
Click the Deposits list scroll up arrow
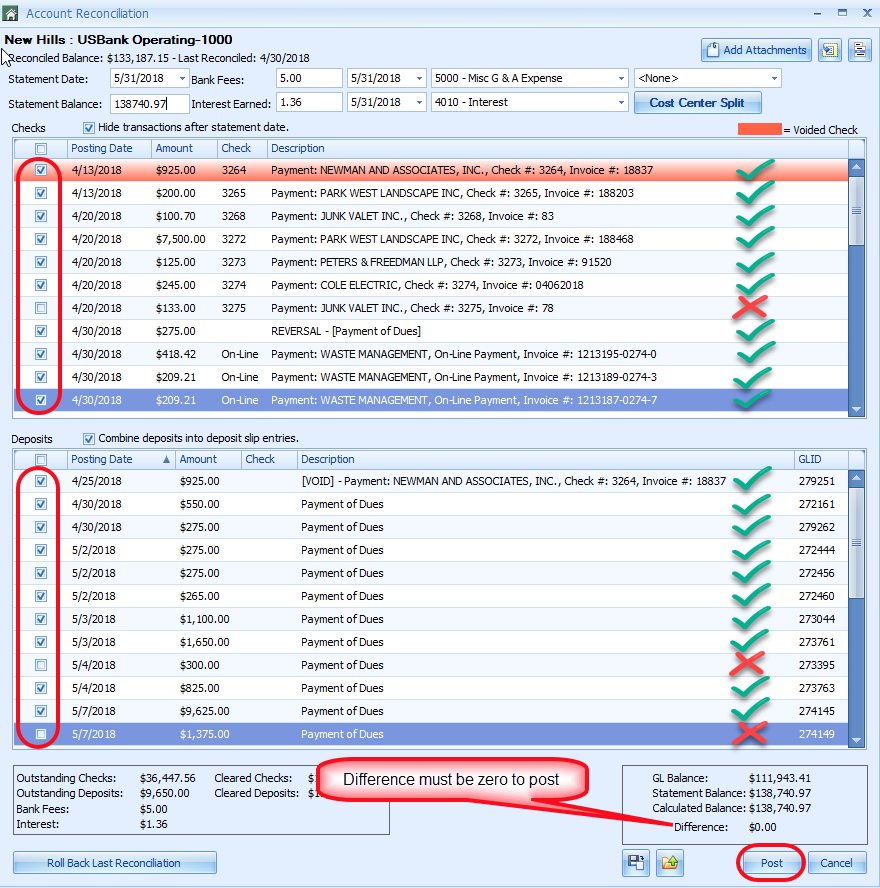(857, 459)
